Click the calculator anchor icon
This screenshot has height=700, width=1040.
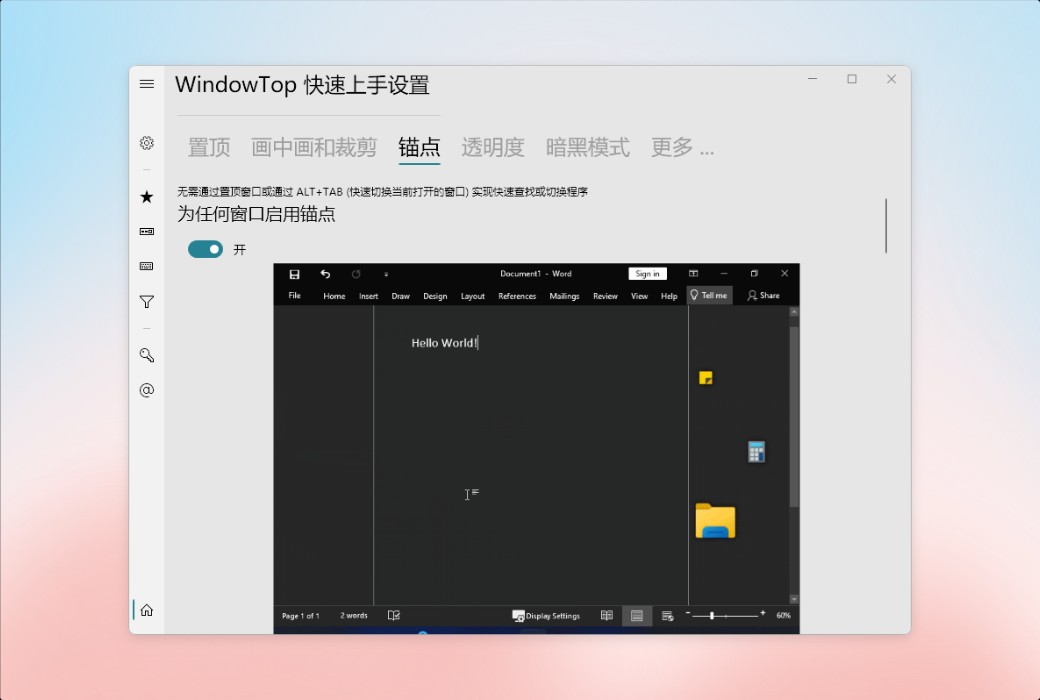(756, 452)
